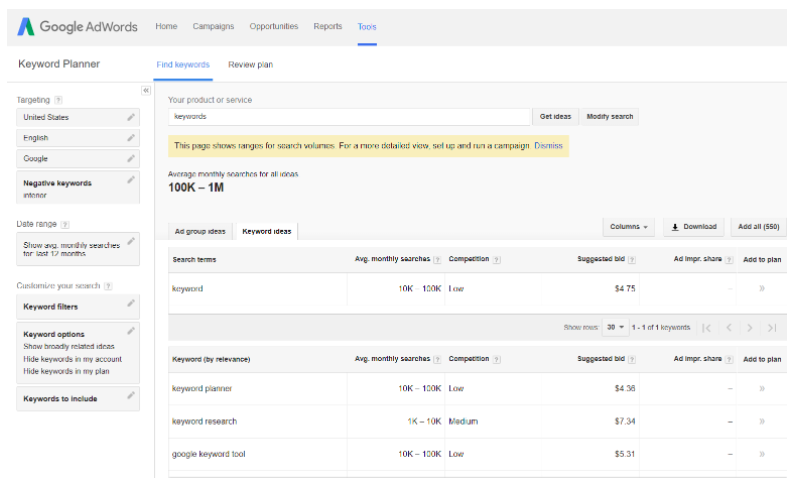The image size is (798, 489).
Task: Click the 1K – 10K monthly searches cell
Action: click(x=424, y=421)
